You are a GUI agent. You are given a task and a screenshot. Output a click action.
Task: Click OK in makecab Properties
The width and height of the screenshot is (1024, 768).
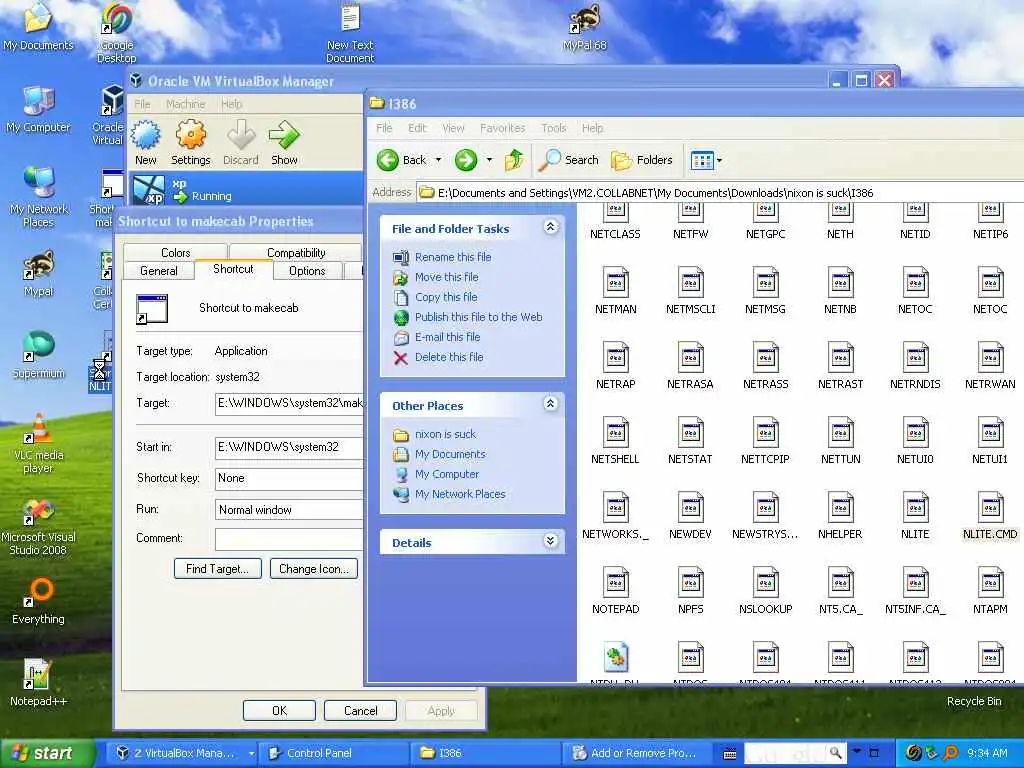tap(280, 711)
